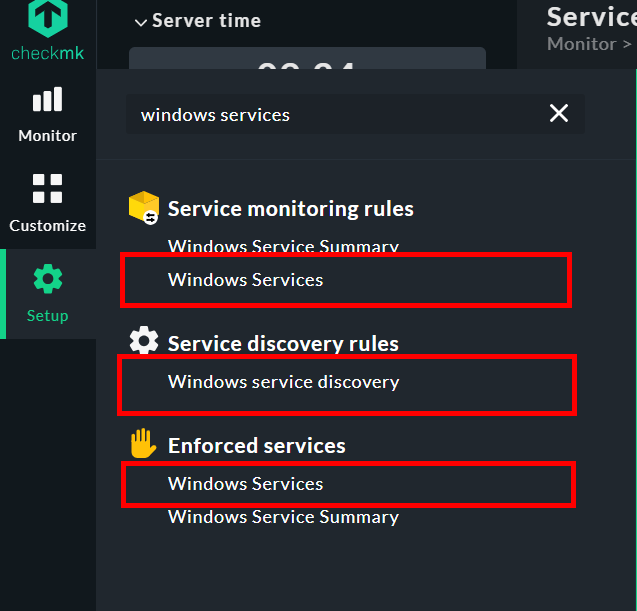The image size is (637, 611).
Task: Click the Service monitoring rules box icon
Action: pyautogui.click(x=144, y=209)
